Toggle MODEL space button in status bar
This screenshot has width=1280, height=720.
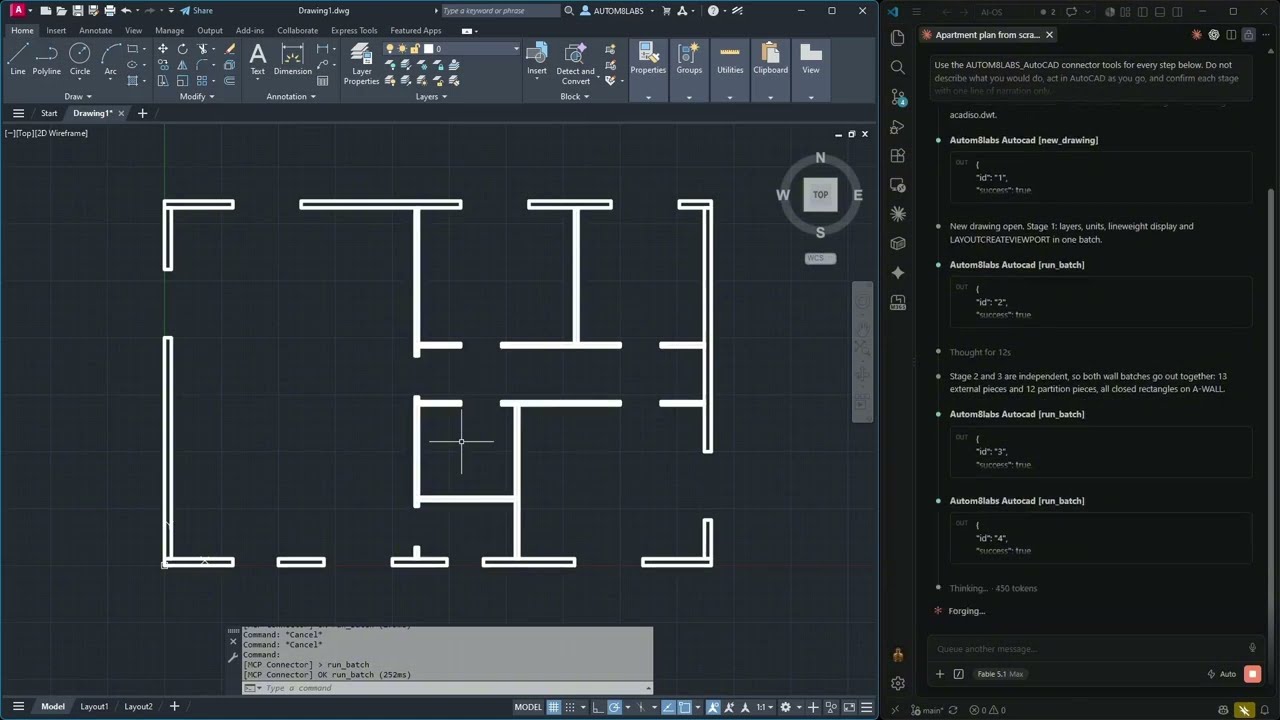528,707
